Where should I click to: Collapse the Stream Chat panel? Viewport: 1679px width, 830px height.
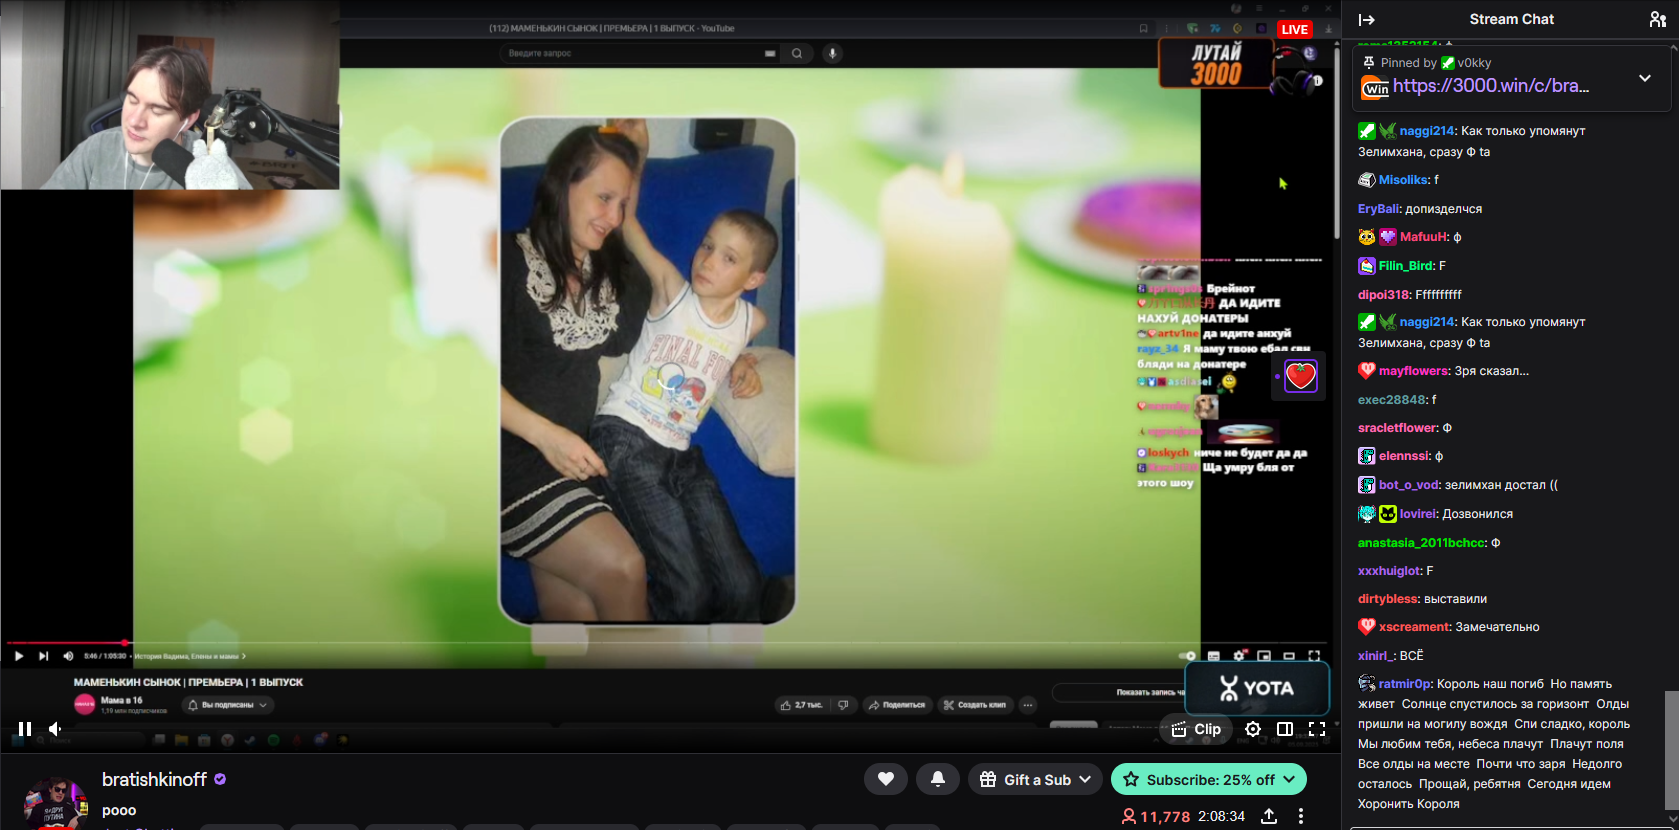point(1367,19)
